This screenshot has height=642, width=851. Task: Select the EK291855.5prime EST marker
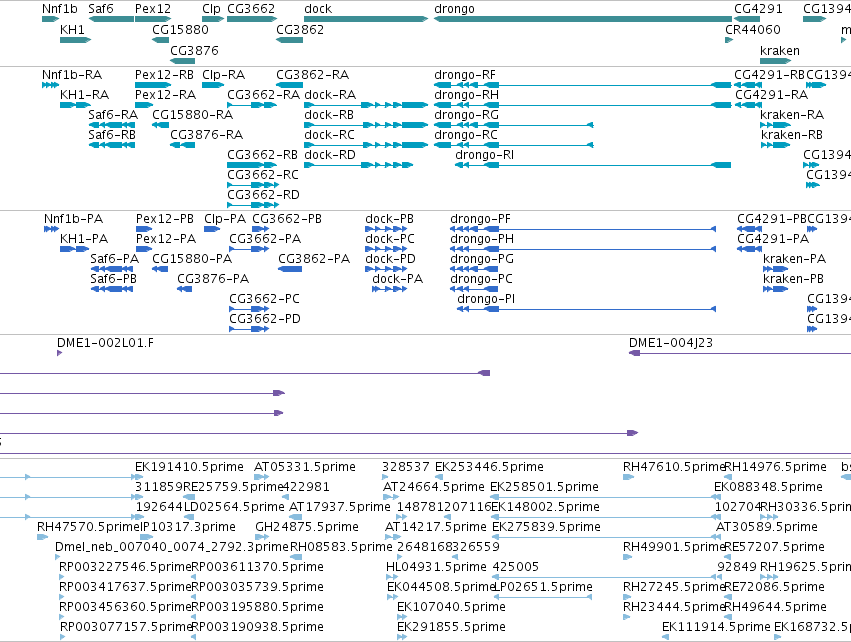(402, 637)
